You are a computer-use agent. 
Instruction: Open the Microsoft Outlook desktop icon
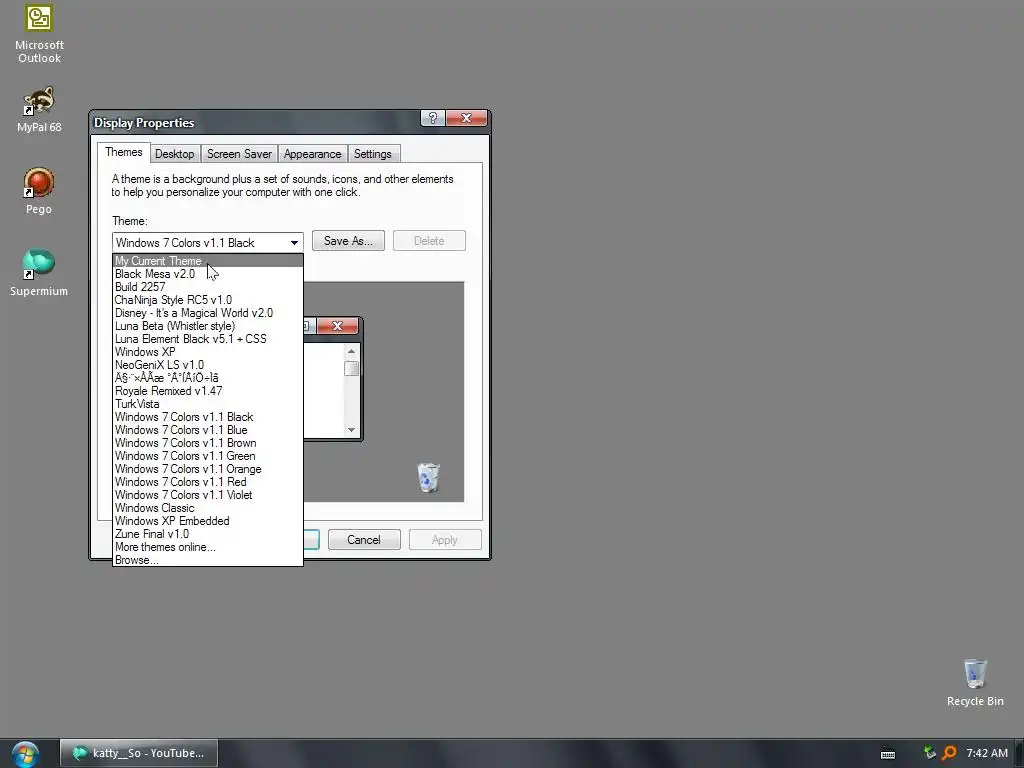click(x=39, y=34)
